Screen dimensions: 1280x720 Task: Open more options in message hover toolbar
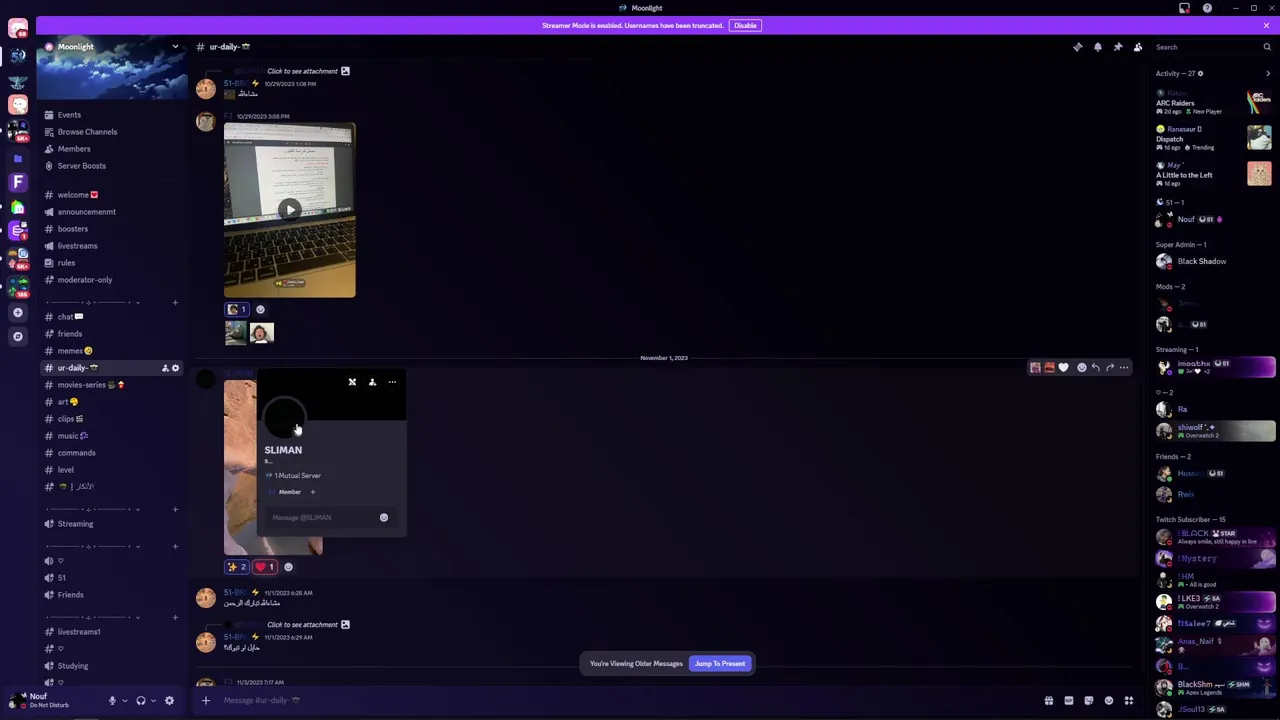(1124, 368)
